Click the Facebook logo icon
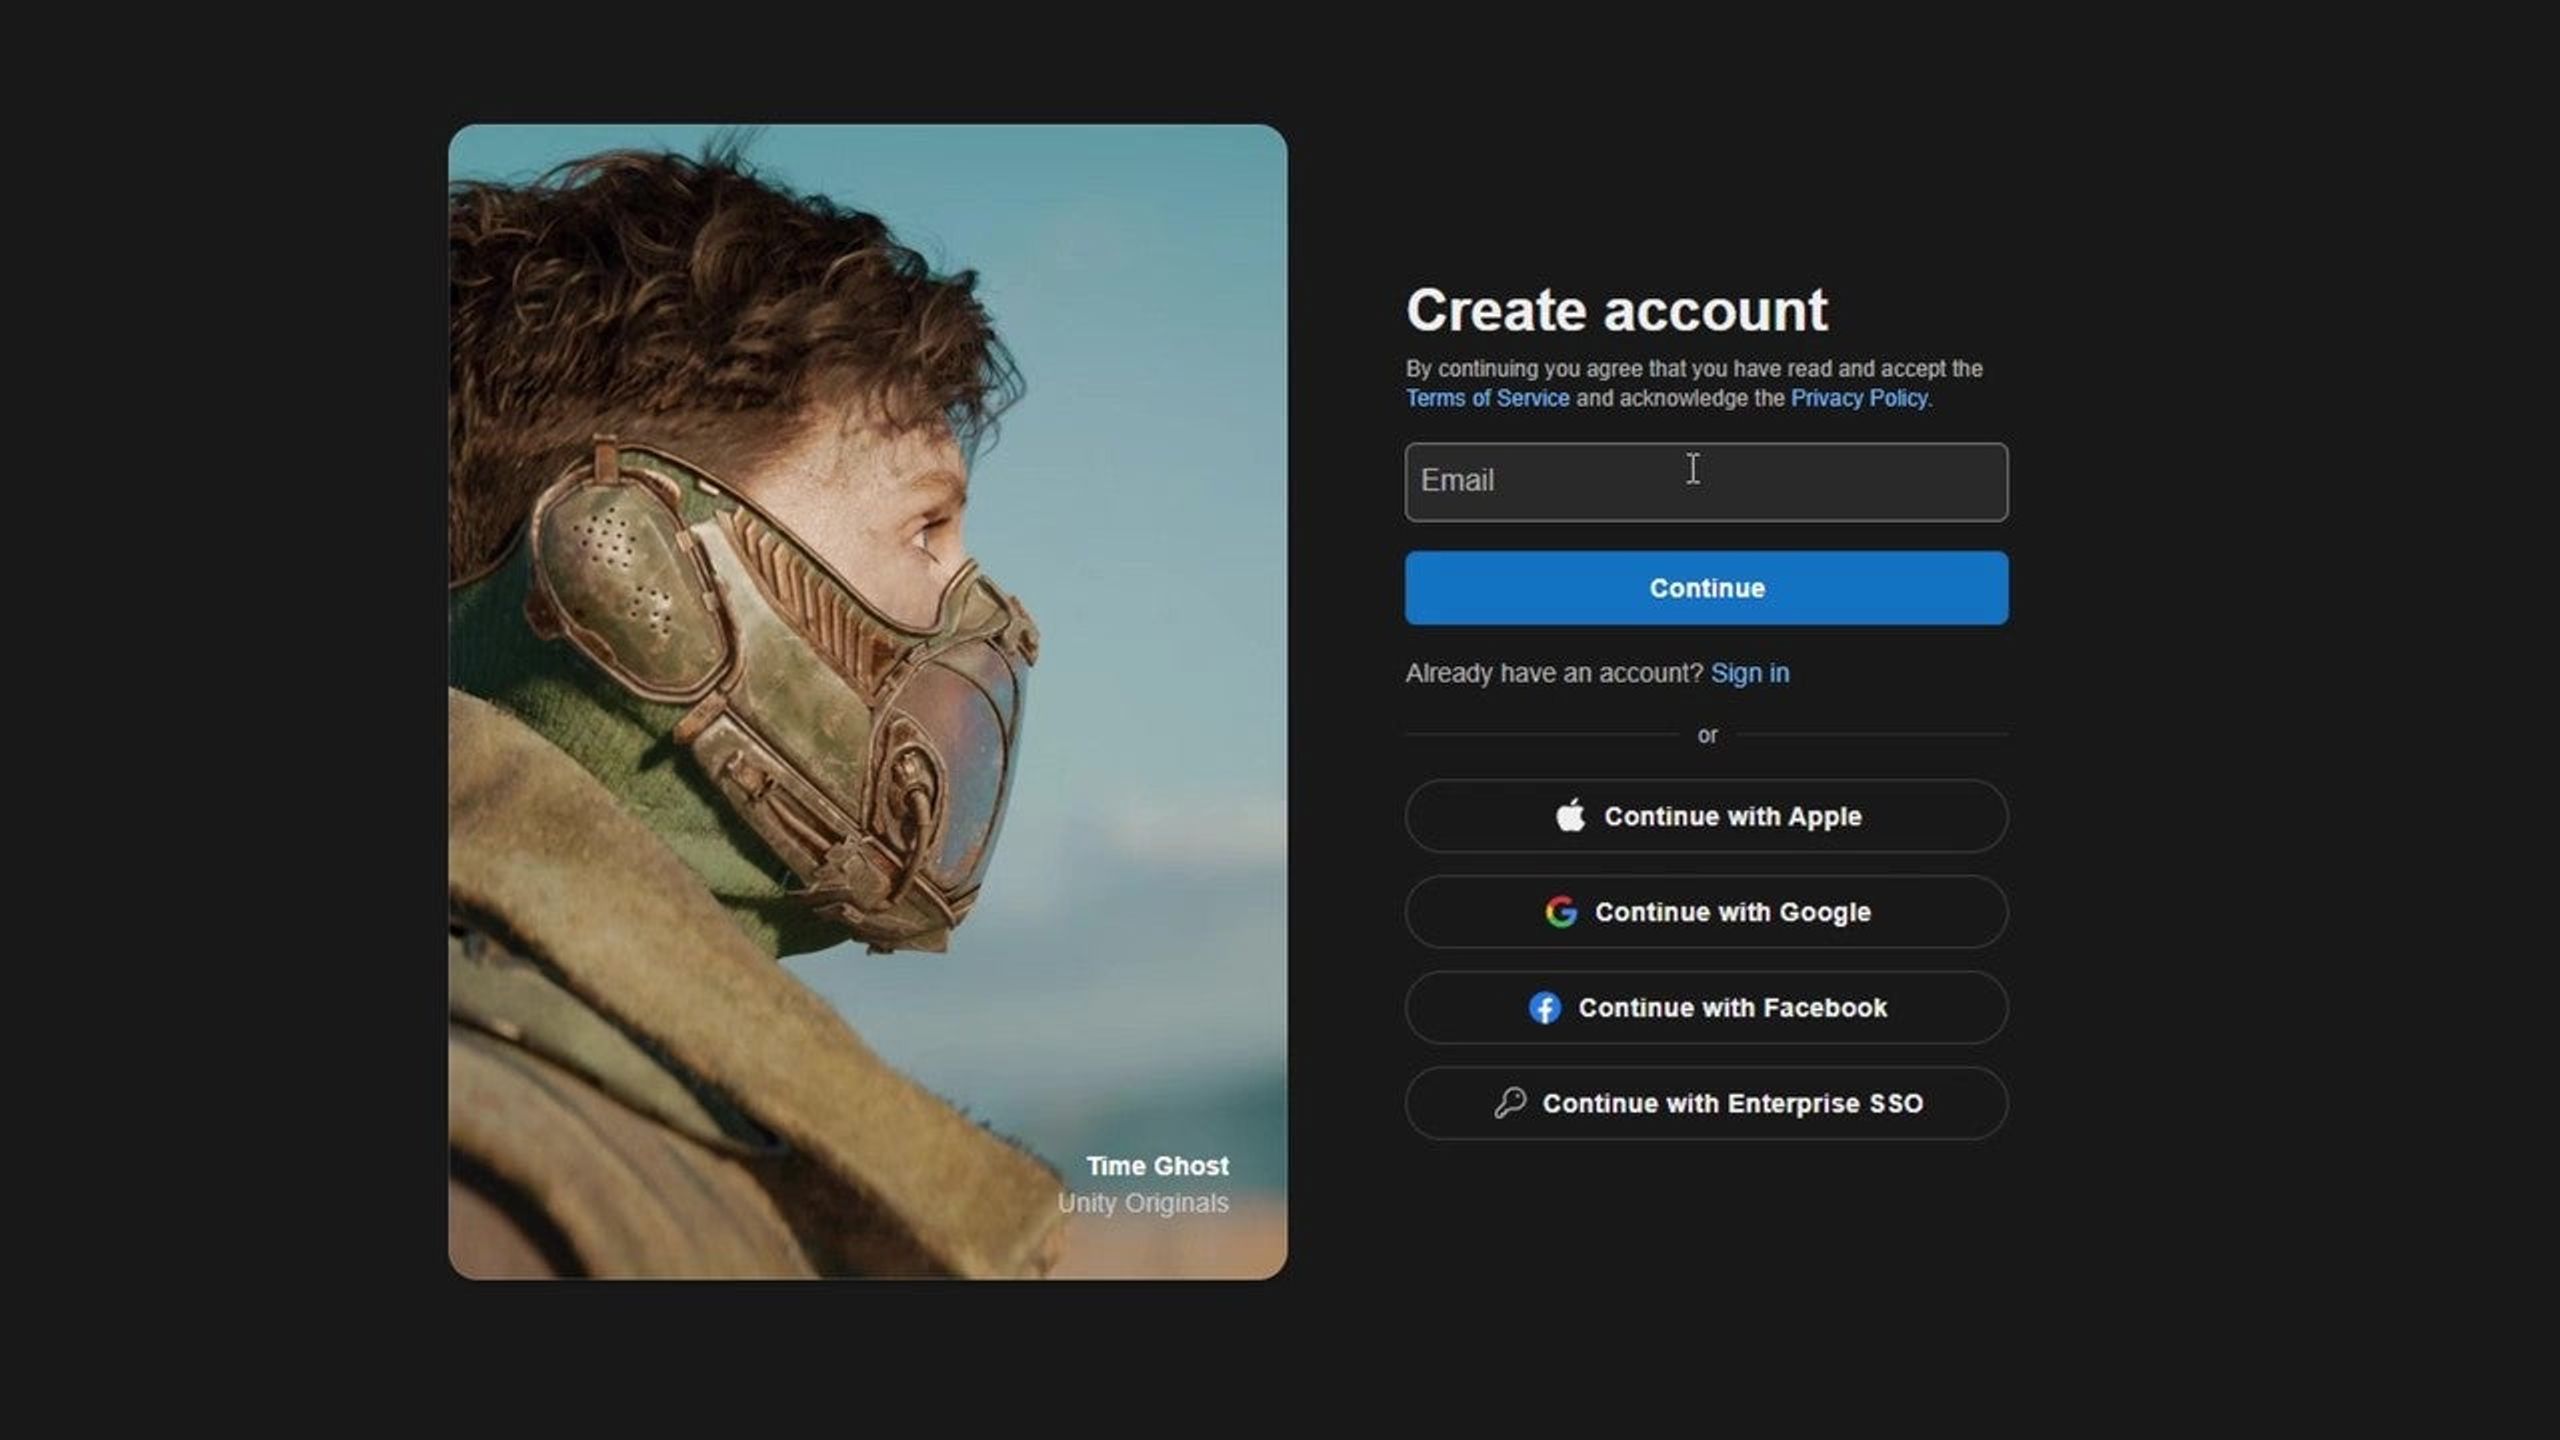This screenshot has width=2560, height=1440. coord(1545,1008)
